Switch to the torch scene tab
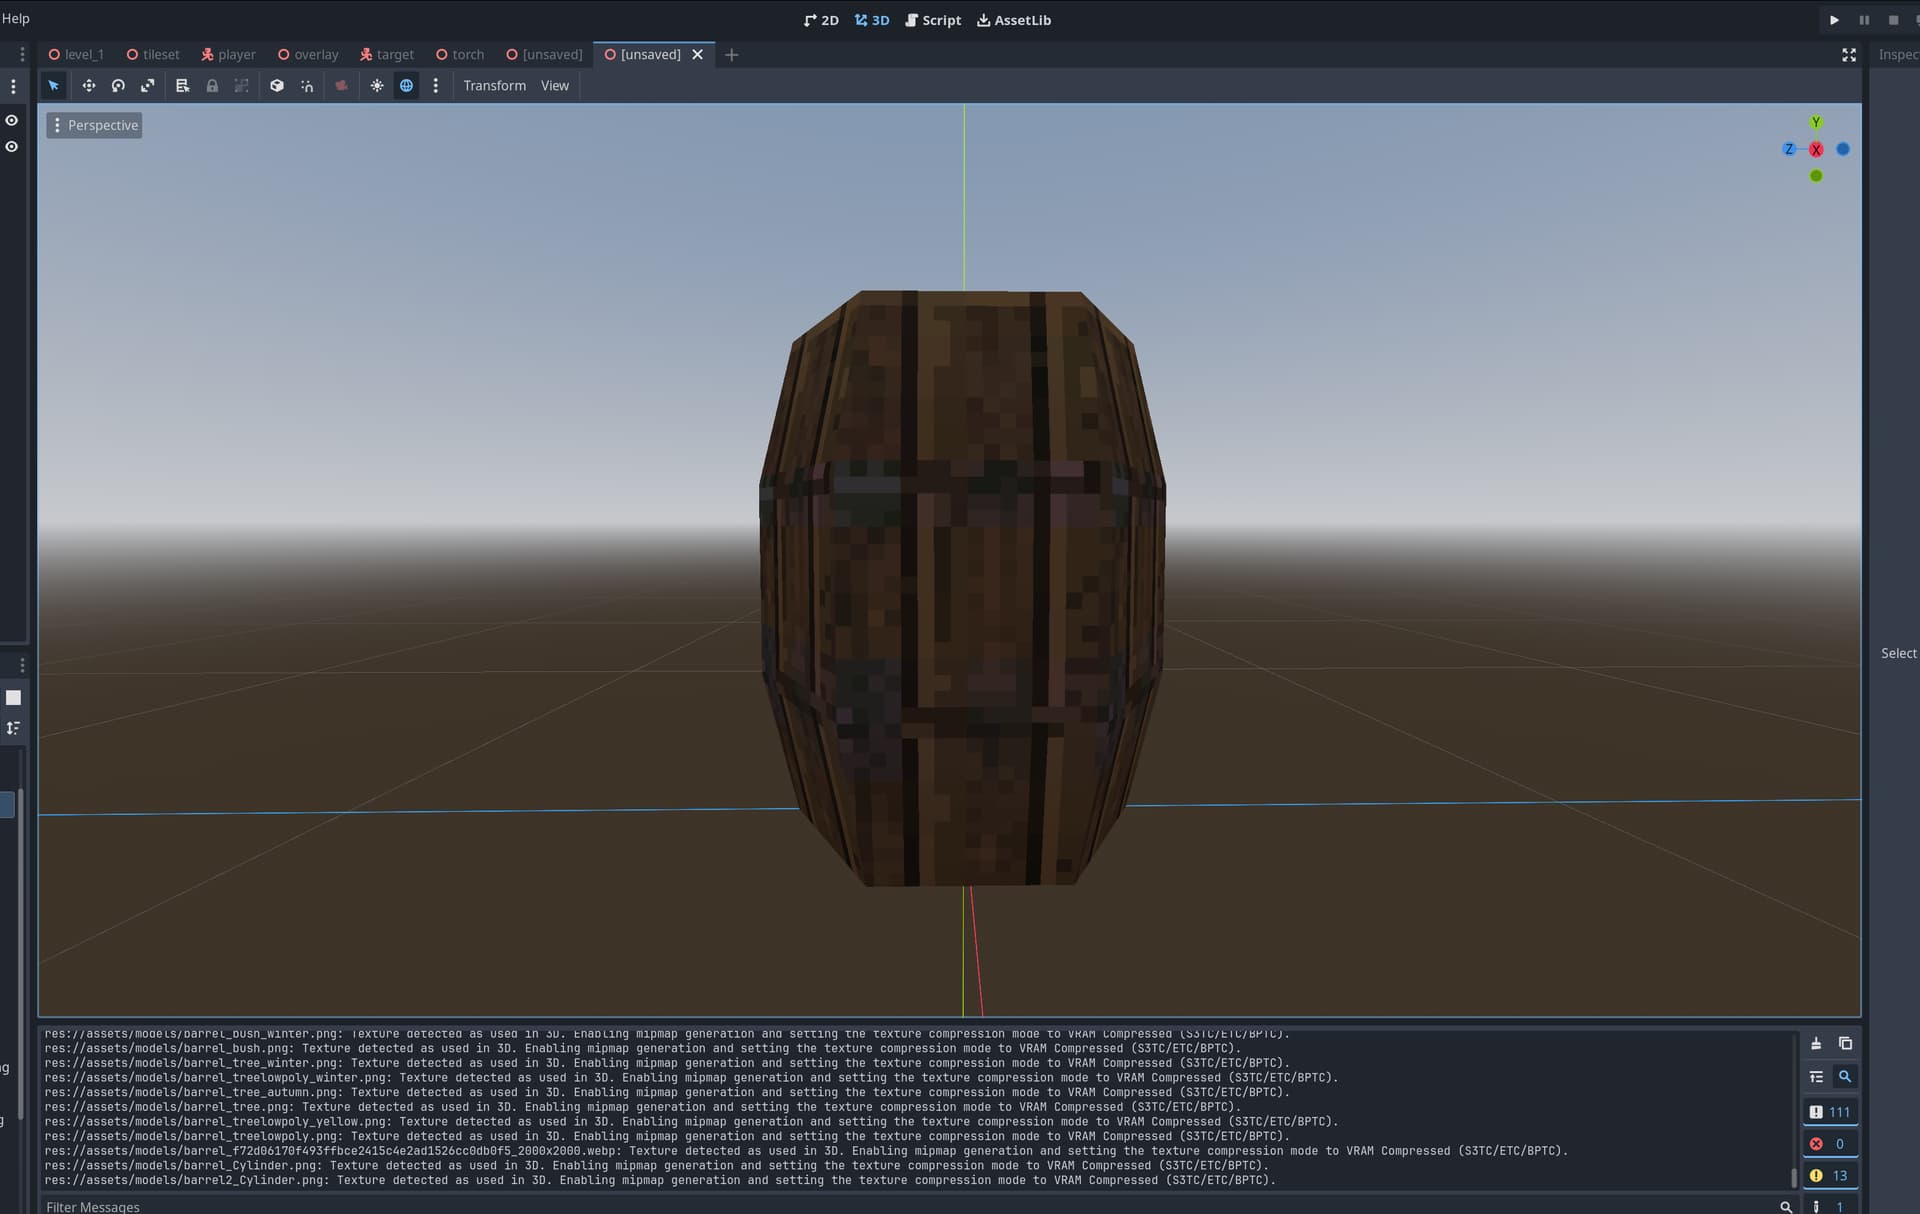Image resolution: width=1920 pixels, height=1214 pixels. click(x=460, y=55)
